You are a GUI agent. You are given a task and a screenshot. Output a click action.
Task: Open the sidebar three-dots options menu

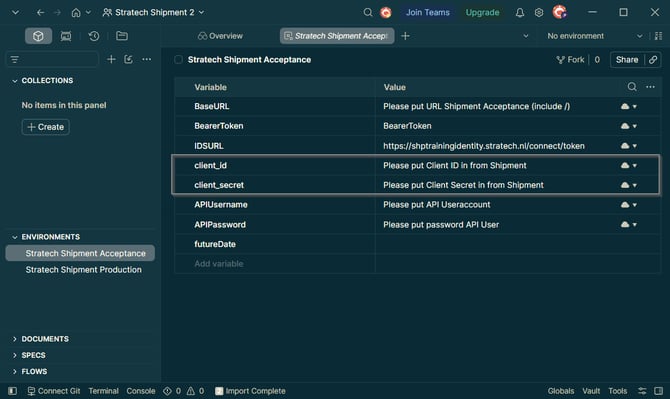tap(147, 59)
